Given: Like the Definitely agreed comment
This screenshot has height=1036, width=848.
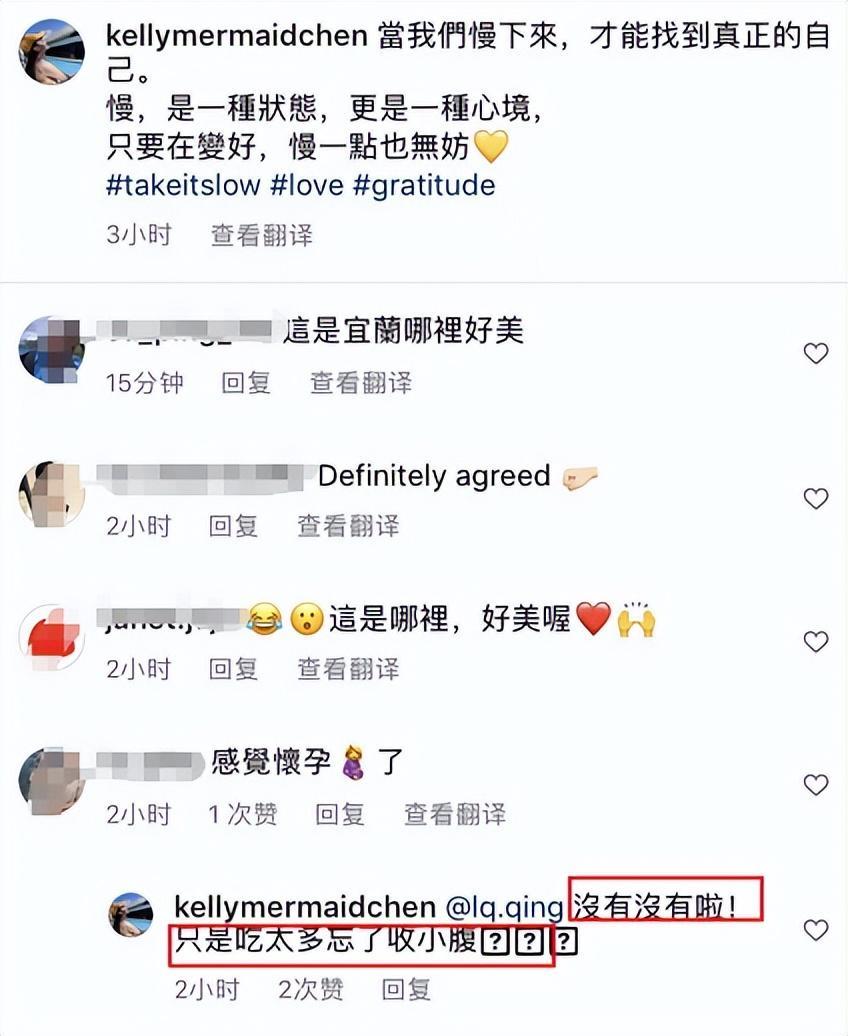Looking at the screenshot, I should coord(816,498).
